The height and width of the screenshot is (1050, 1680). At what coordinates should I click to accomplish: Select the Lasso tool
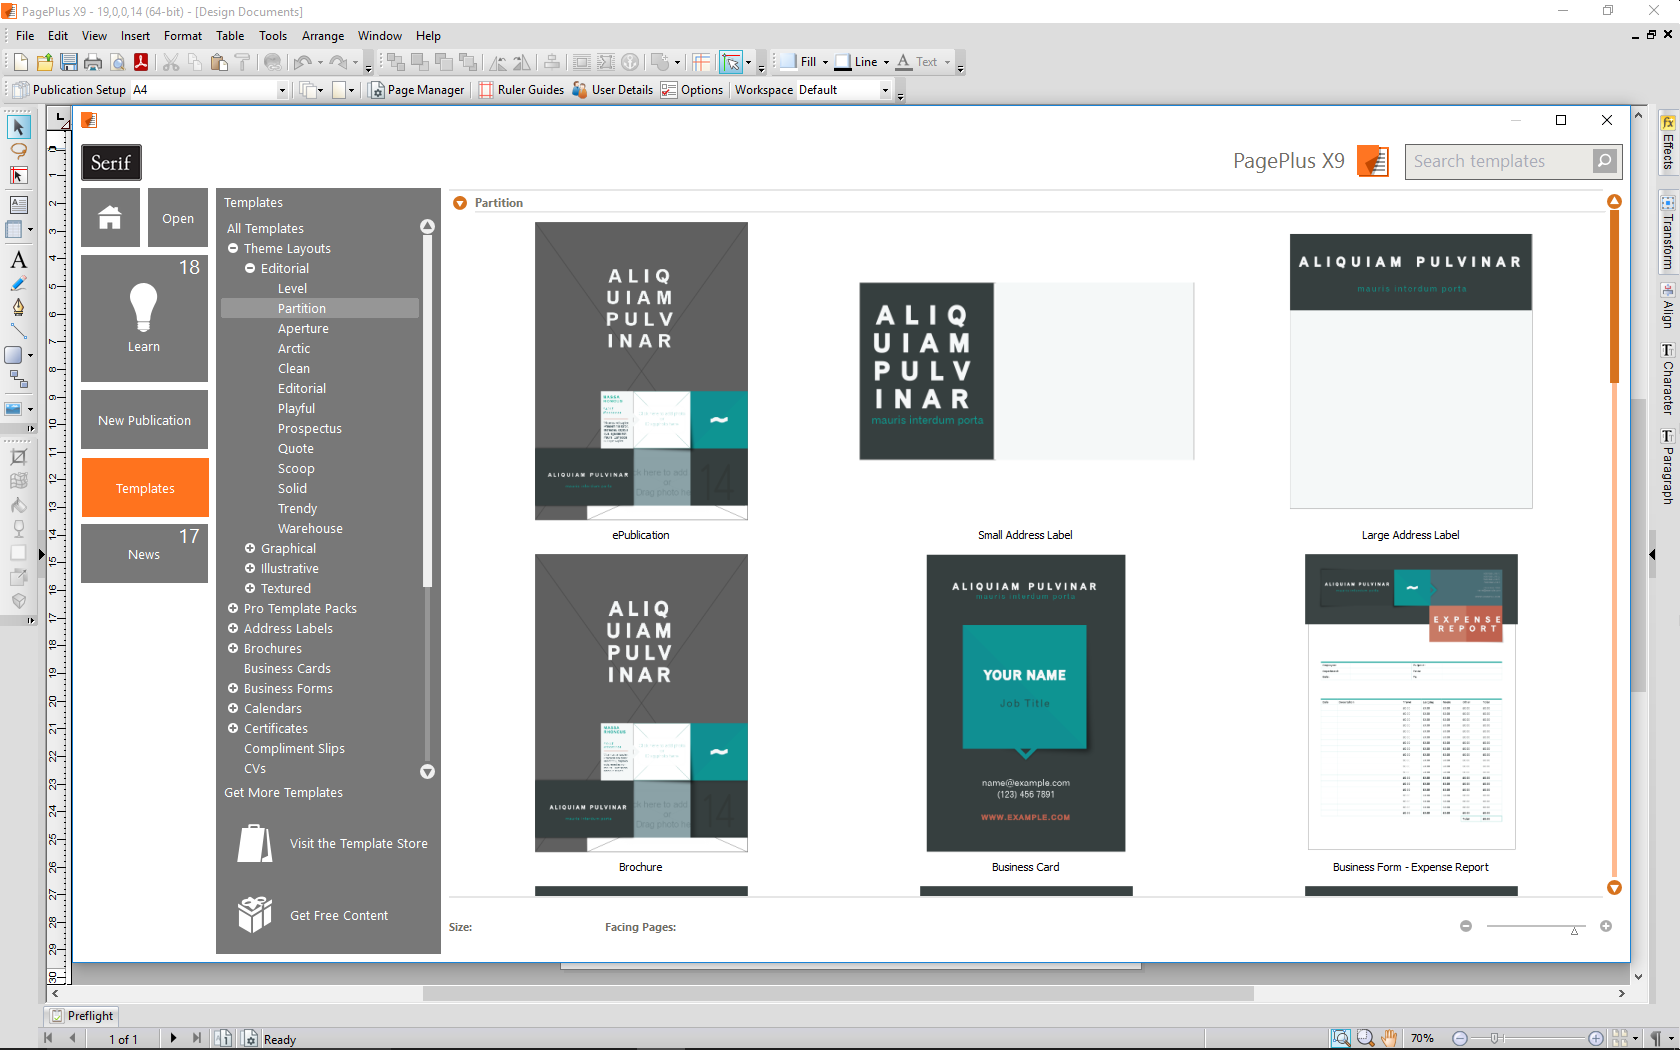pos(18,151)
